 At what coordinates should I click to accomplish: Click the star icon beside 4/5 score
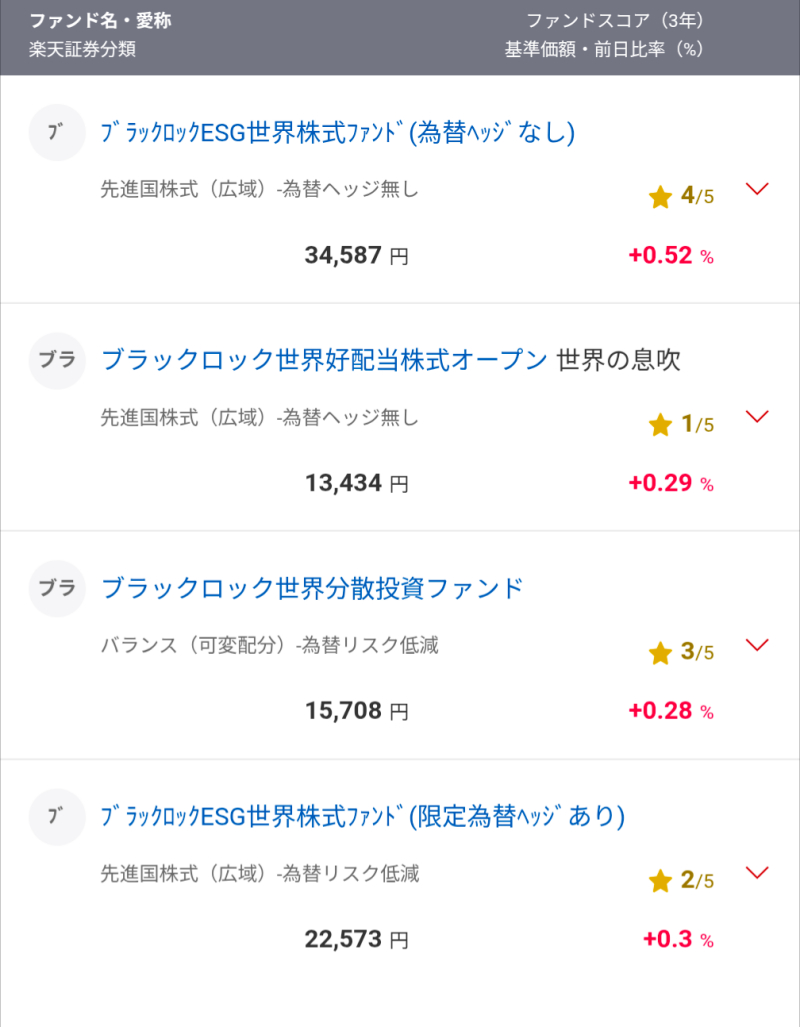[660, 196]
